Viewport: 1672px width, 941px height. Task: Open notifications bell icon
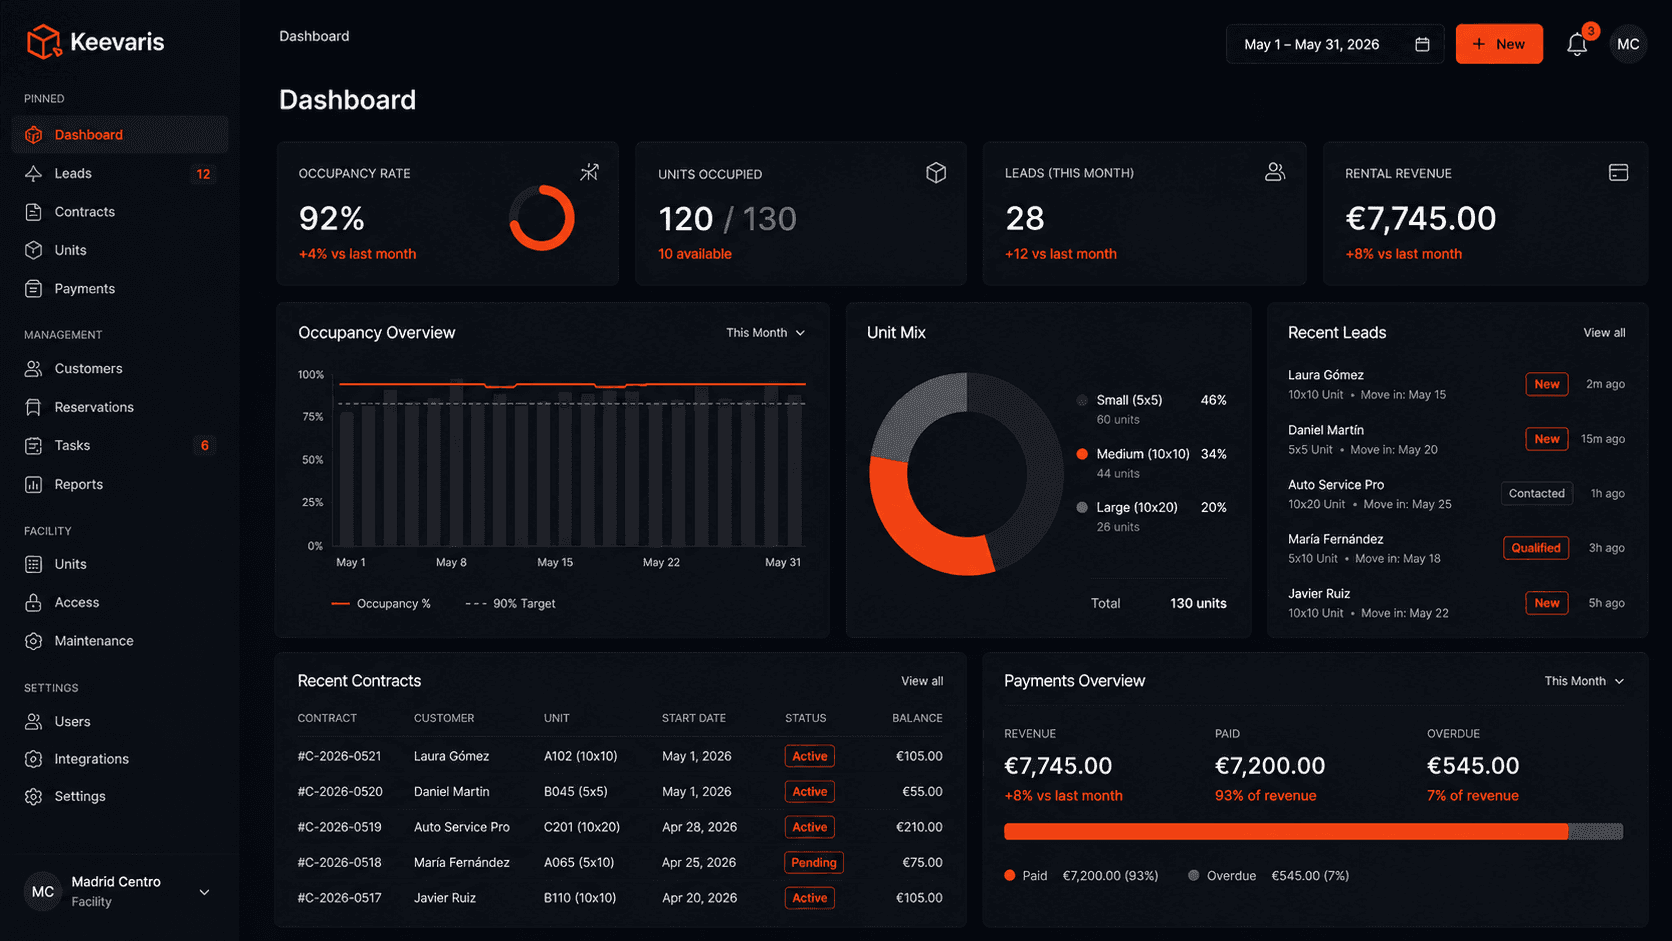tap(1577, 45)
